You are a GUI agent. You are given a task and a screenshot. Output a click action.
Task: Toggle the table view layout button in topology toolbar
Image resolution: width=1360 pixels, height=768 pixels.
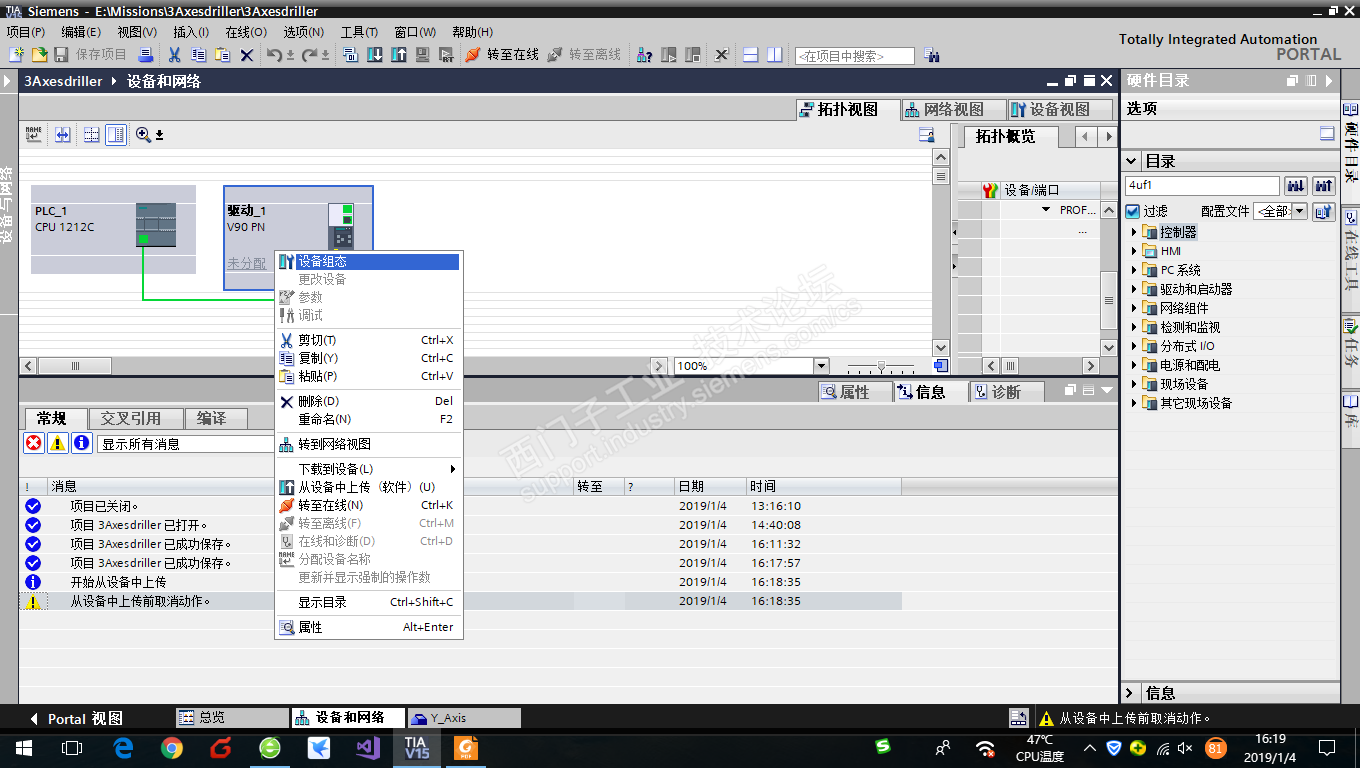[92, 134]
